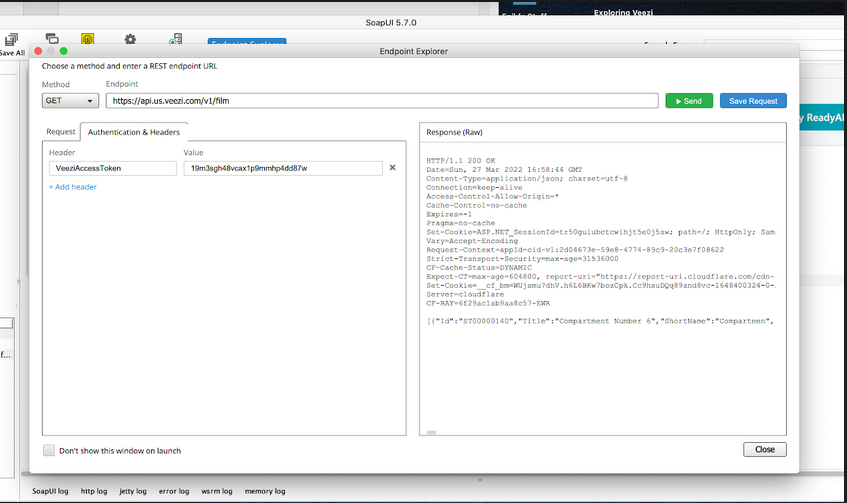This screenshot has width=847, height=503.
Task: Click the HTTP/1.1 200 OK response line
Action: point(461,160)
